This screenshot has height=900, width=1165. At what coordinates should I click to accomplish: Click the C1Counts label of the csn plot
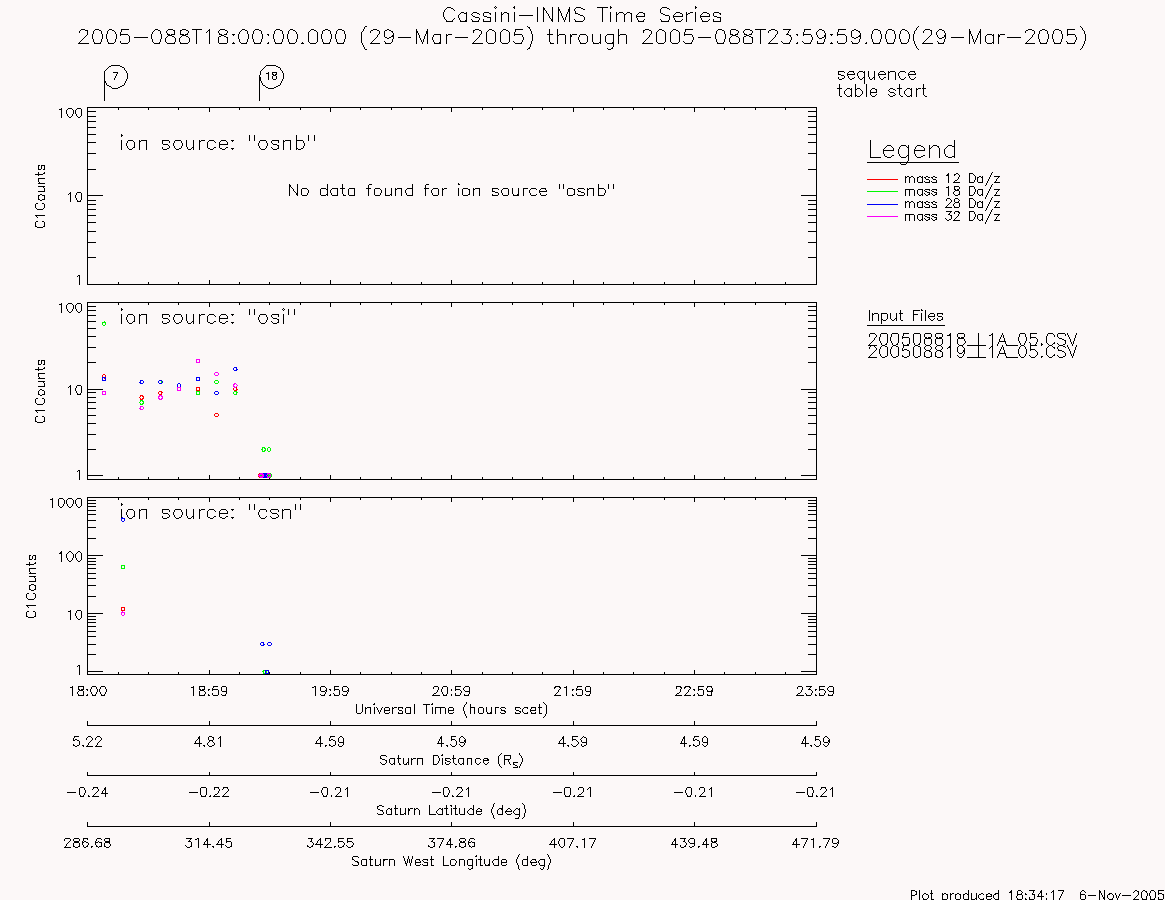pyautogui.click(x=31, y=586)
